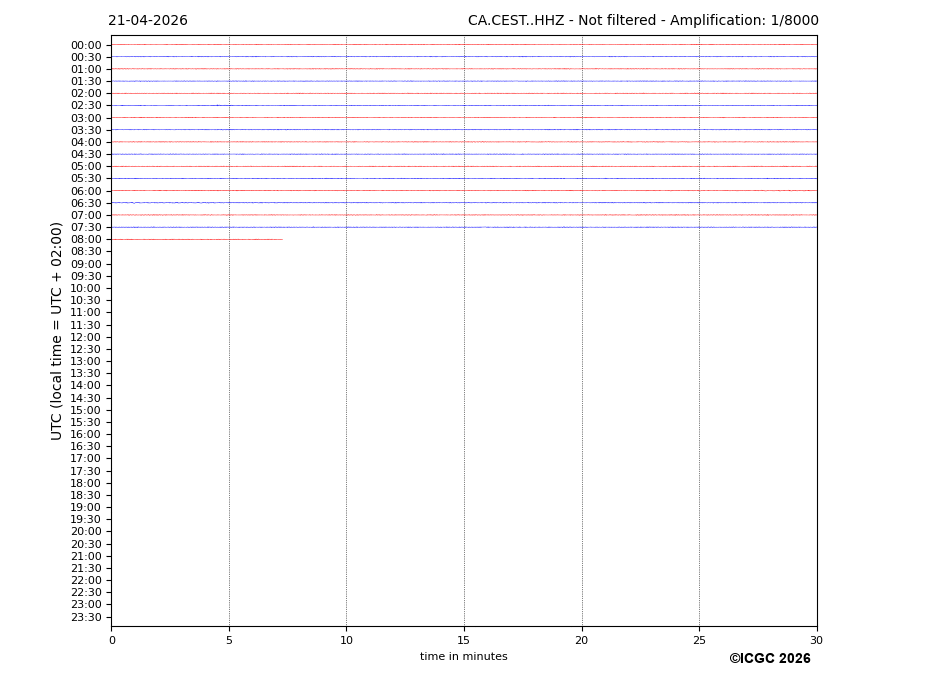The width and height of the screenshot is (927, 696).
Task: Click the ©ICGC 2026 copyright text
Action: (769, 659)
